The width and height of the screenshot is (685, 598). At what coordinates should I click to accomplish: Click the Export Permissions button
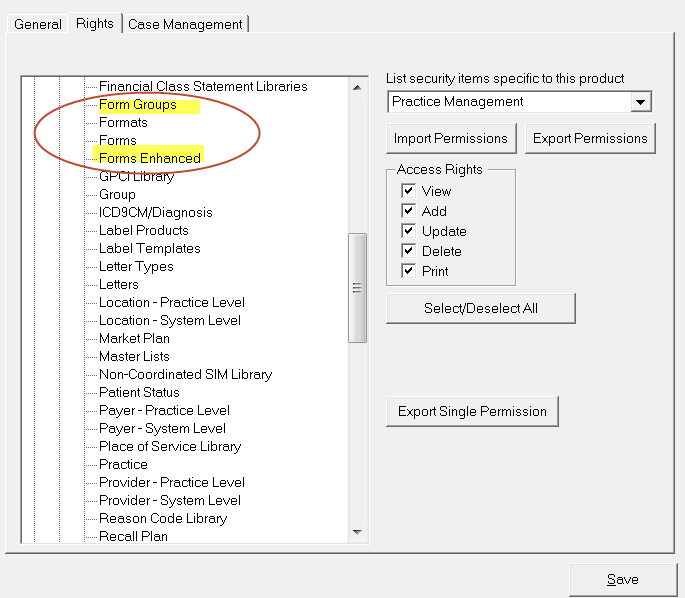[590, 138]
